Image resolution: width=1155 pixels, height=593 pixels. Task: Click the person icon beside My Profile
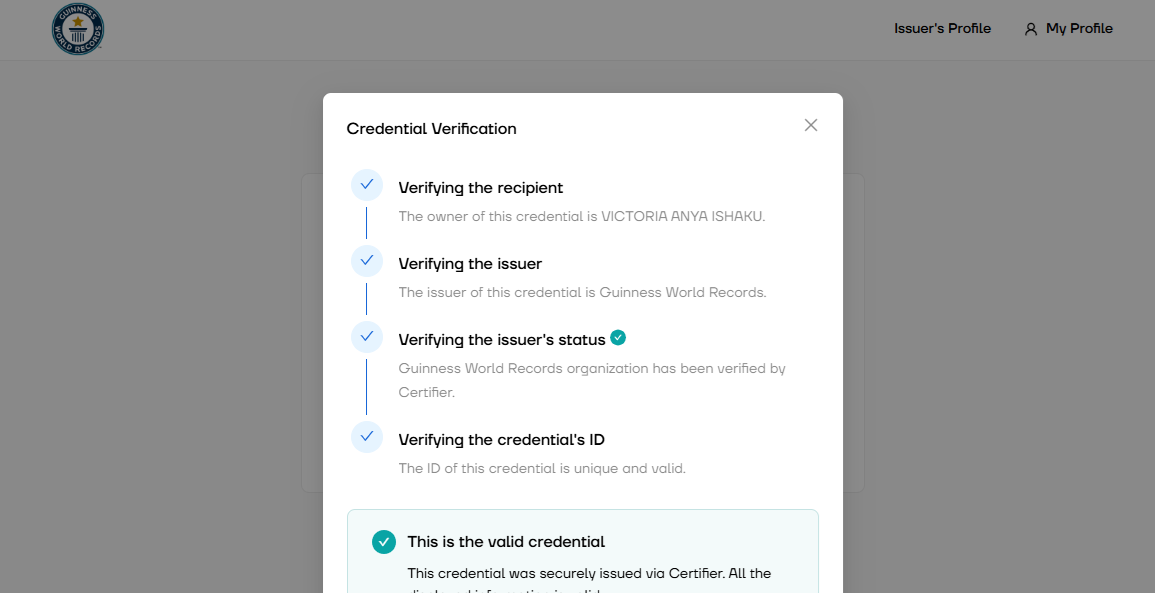pos(1031,28)
